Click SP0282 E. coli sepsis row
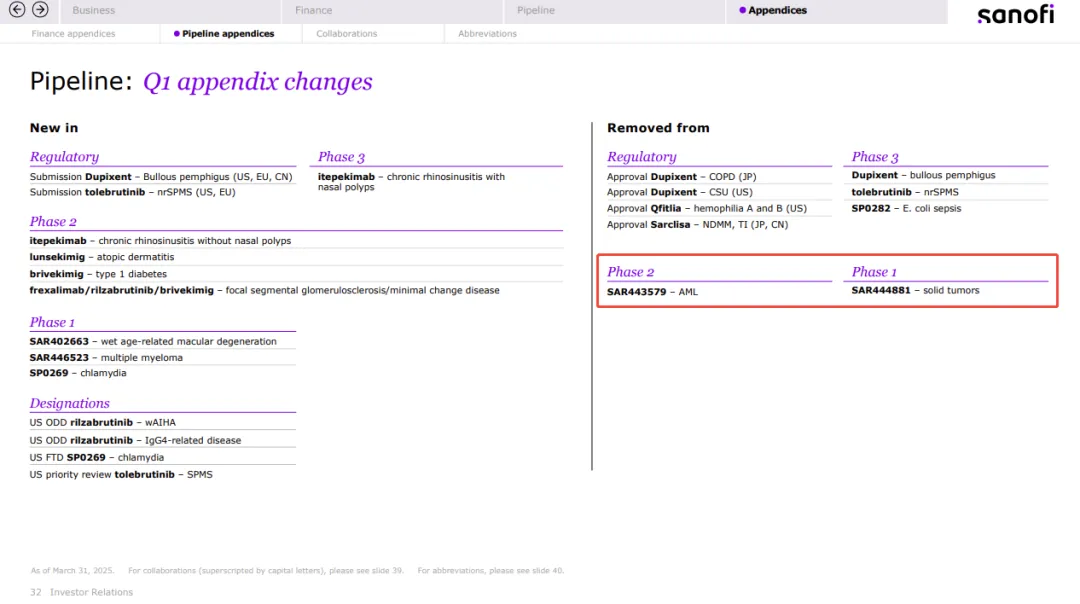The image size is (1080, 604). coord(906,209)
